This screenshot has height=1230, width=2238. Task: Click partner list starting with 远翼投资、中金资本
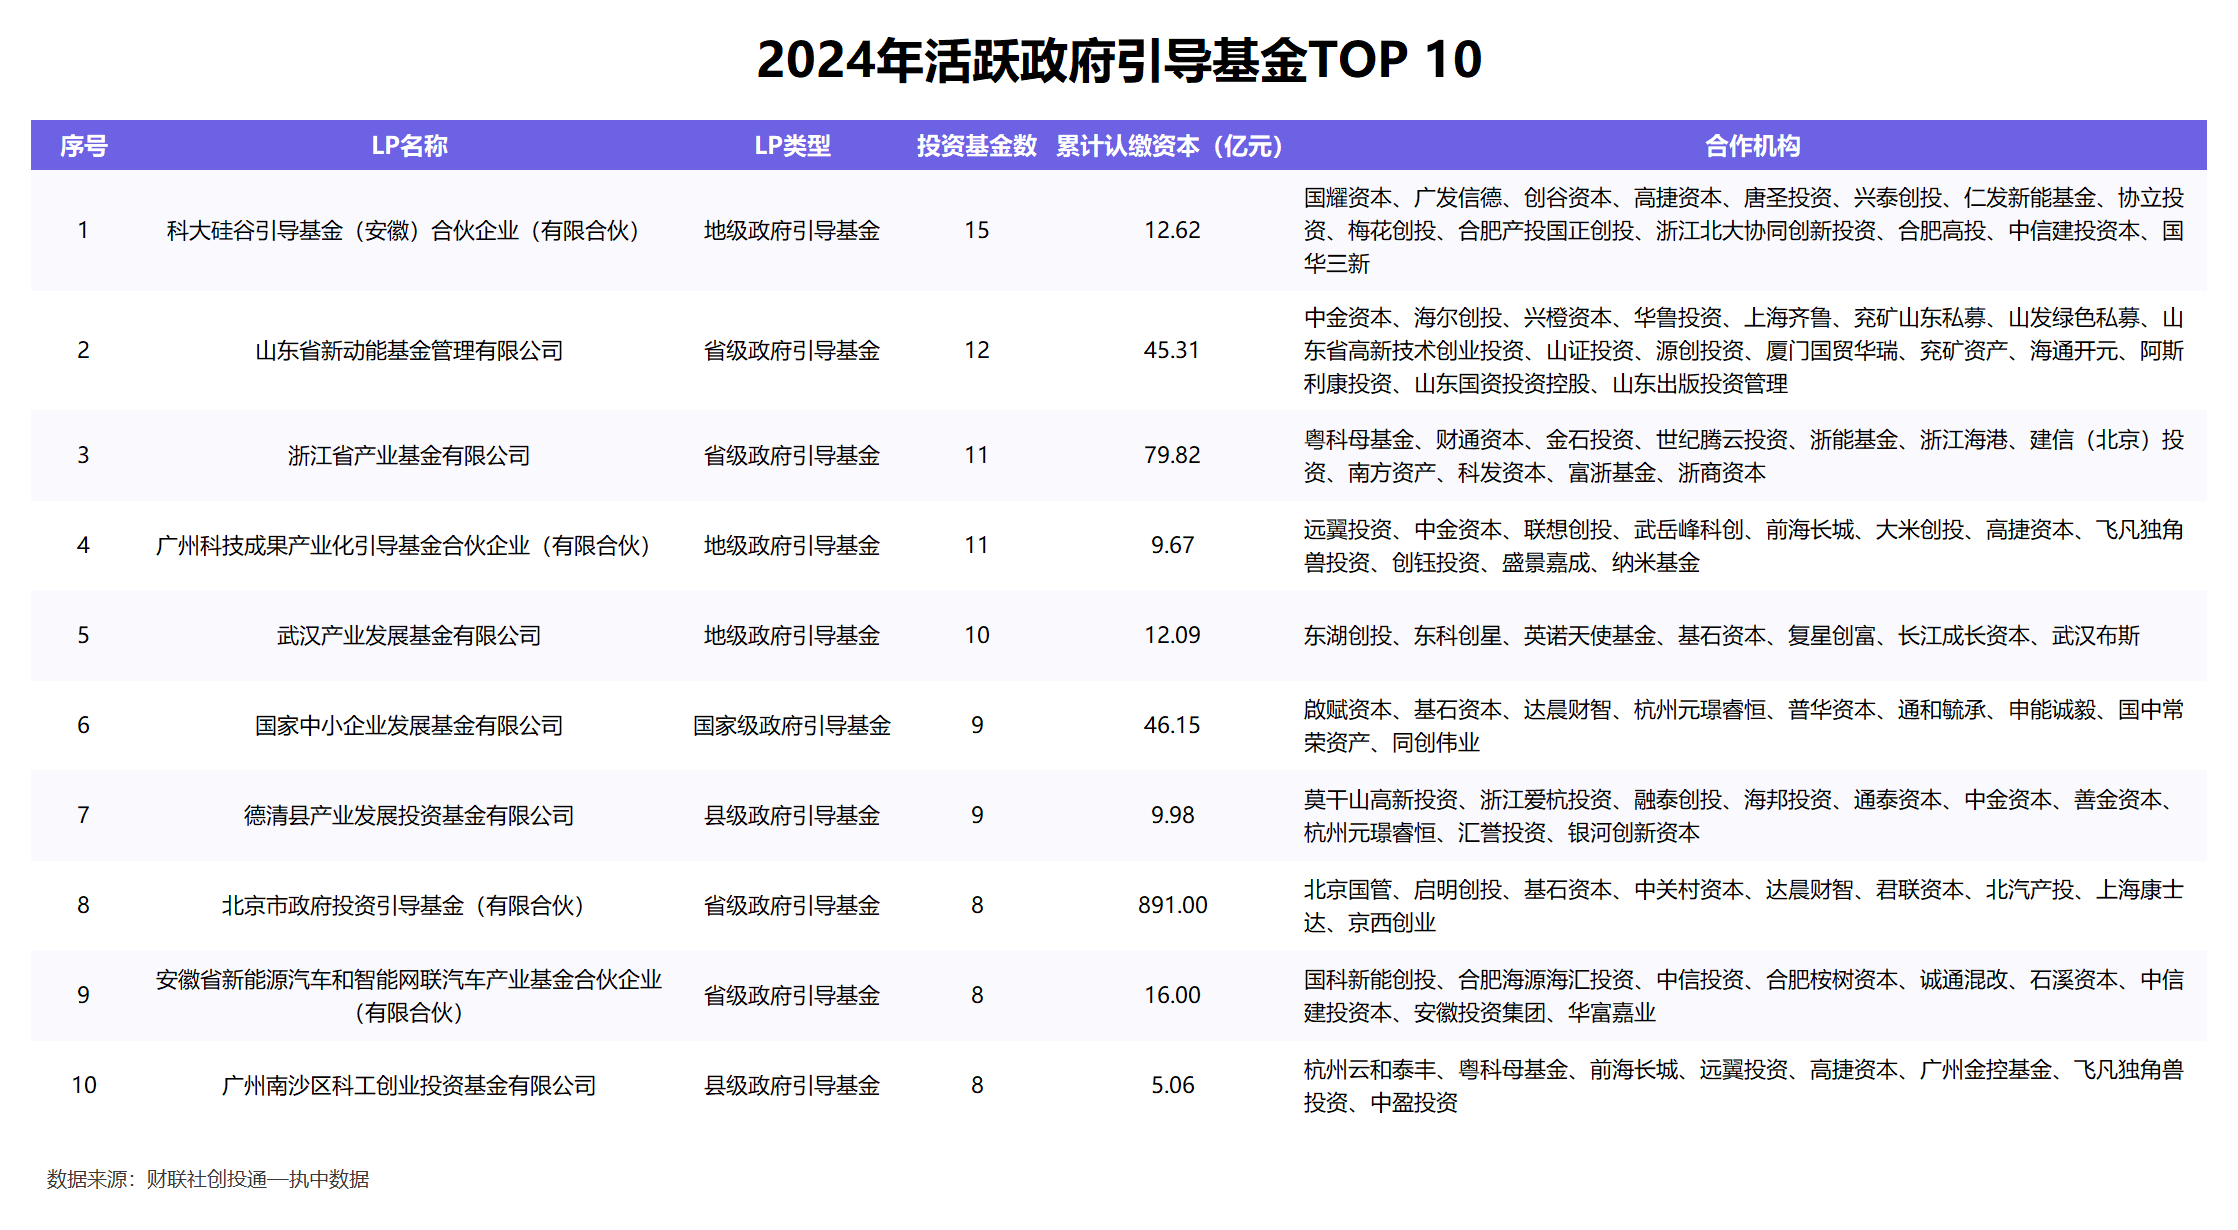tap(1744, 546)
